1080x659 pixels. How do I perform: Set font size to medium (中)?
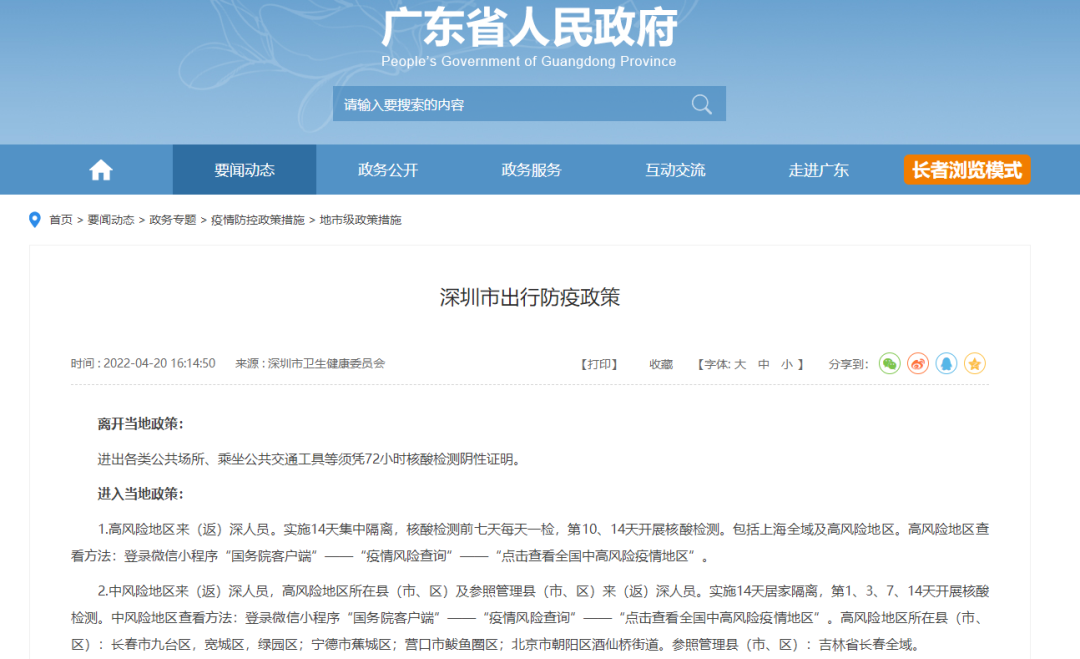tap(764, 364)
